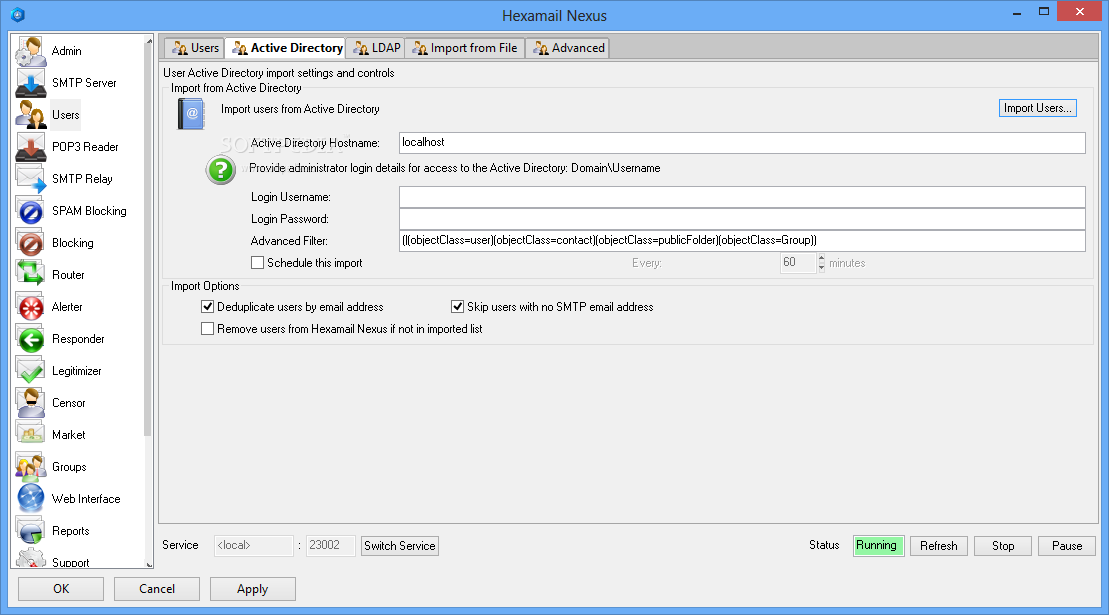Open the Router section icon
This screenshot has width=1109, height=615.
31,275
